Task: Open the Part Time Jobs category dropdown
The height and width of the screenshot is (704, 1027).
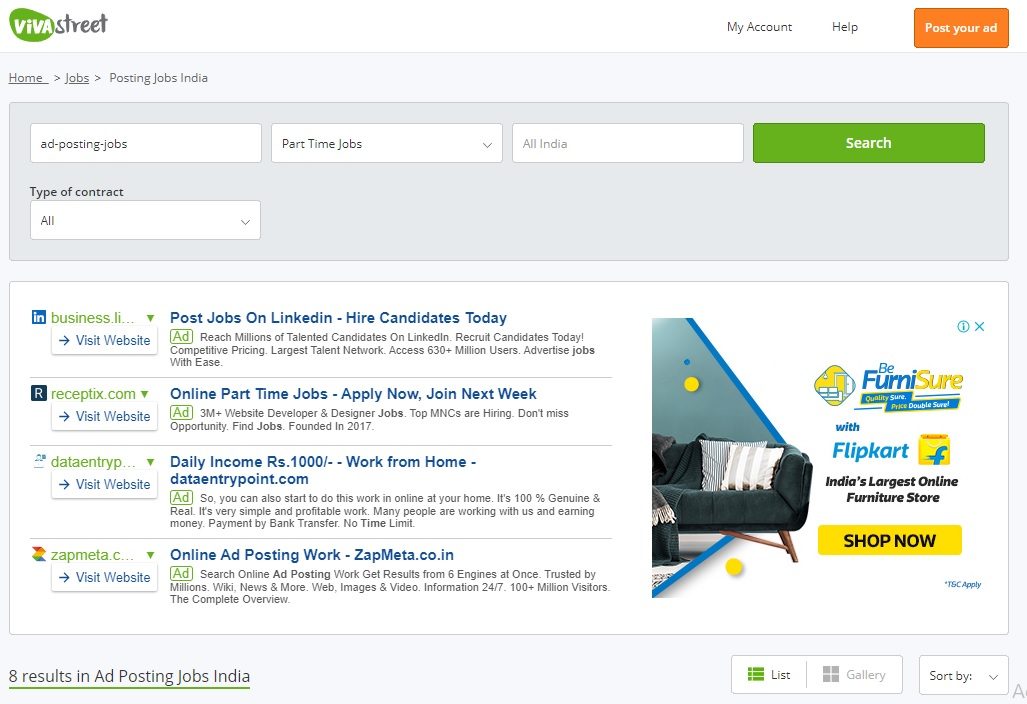Action: [x=386, y=143]
